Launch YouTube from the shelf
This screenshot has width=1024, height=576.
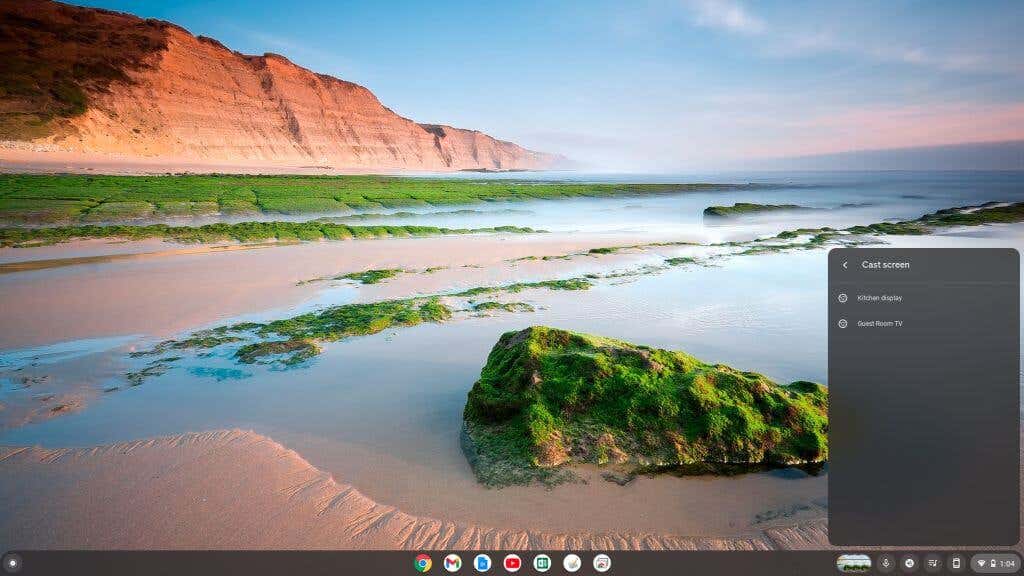point(513,563)
